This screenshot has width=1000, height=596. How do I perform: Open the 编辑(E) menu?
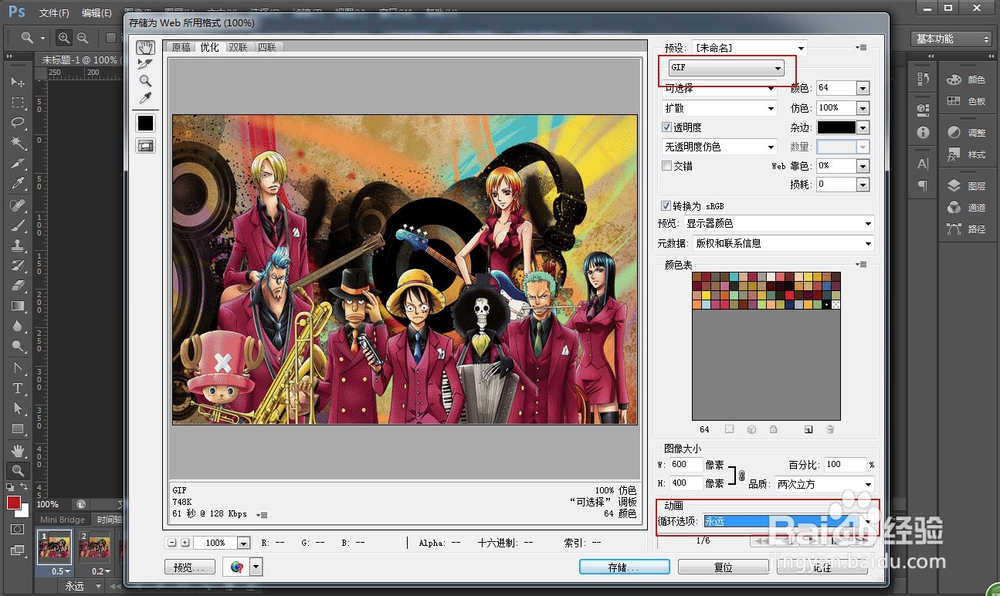96,13
